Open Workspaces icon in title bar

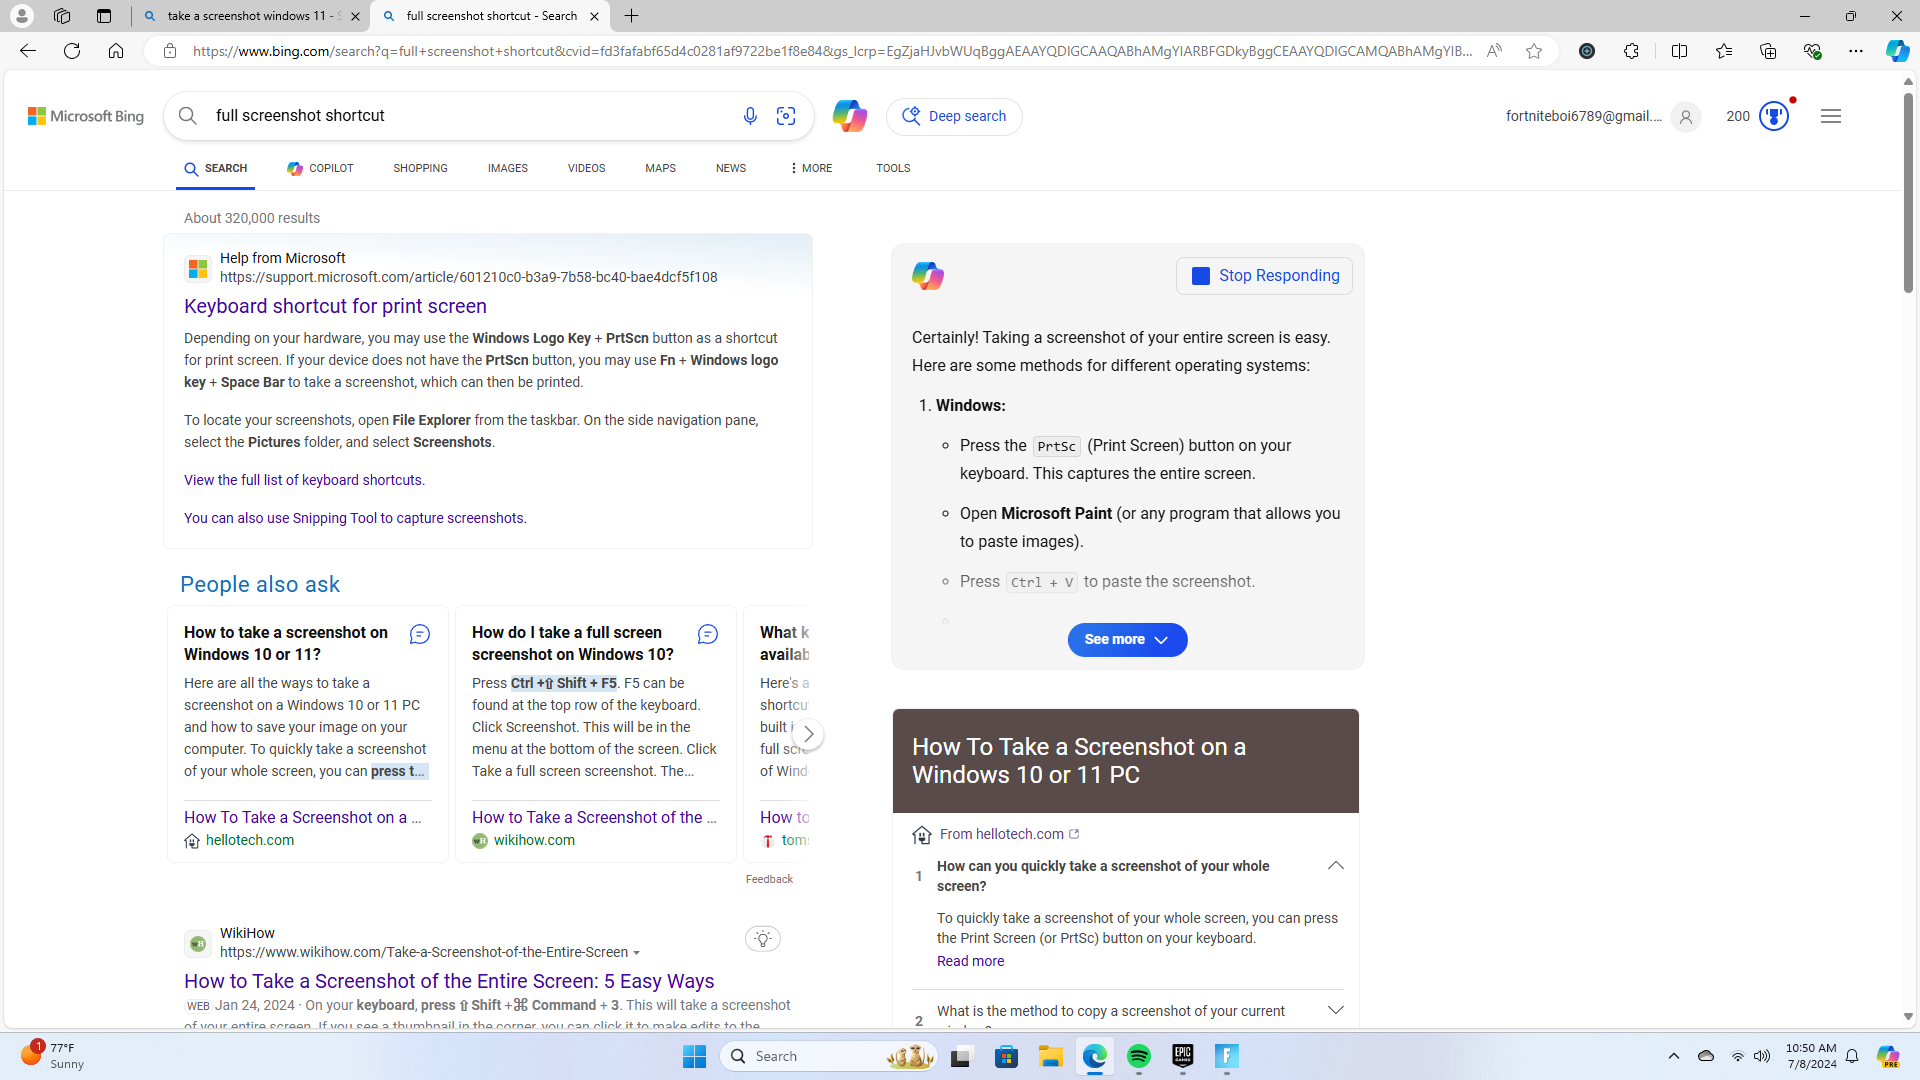pos(62,16)
